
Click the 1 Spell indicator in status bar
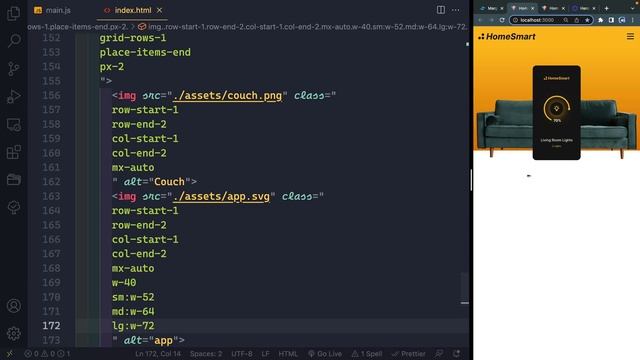367,354
